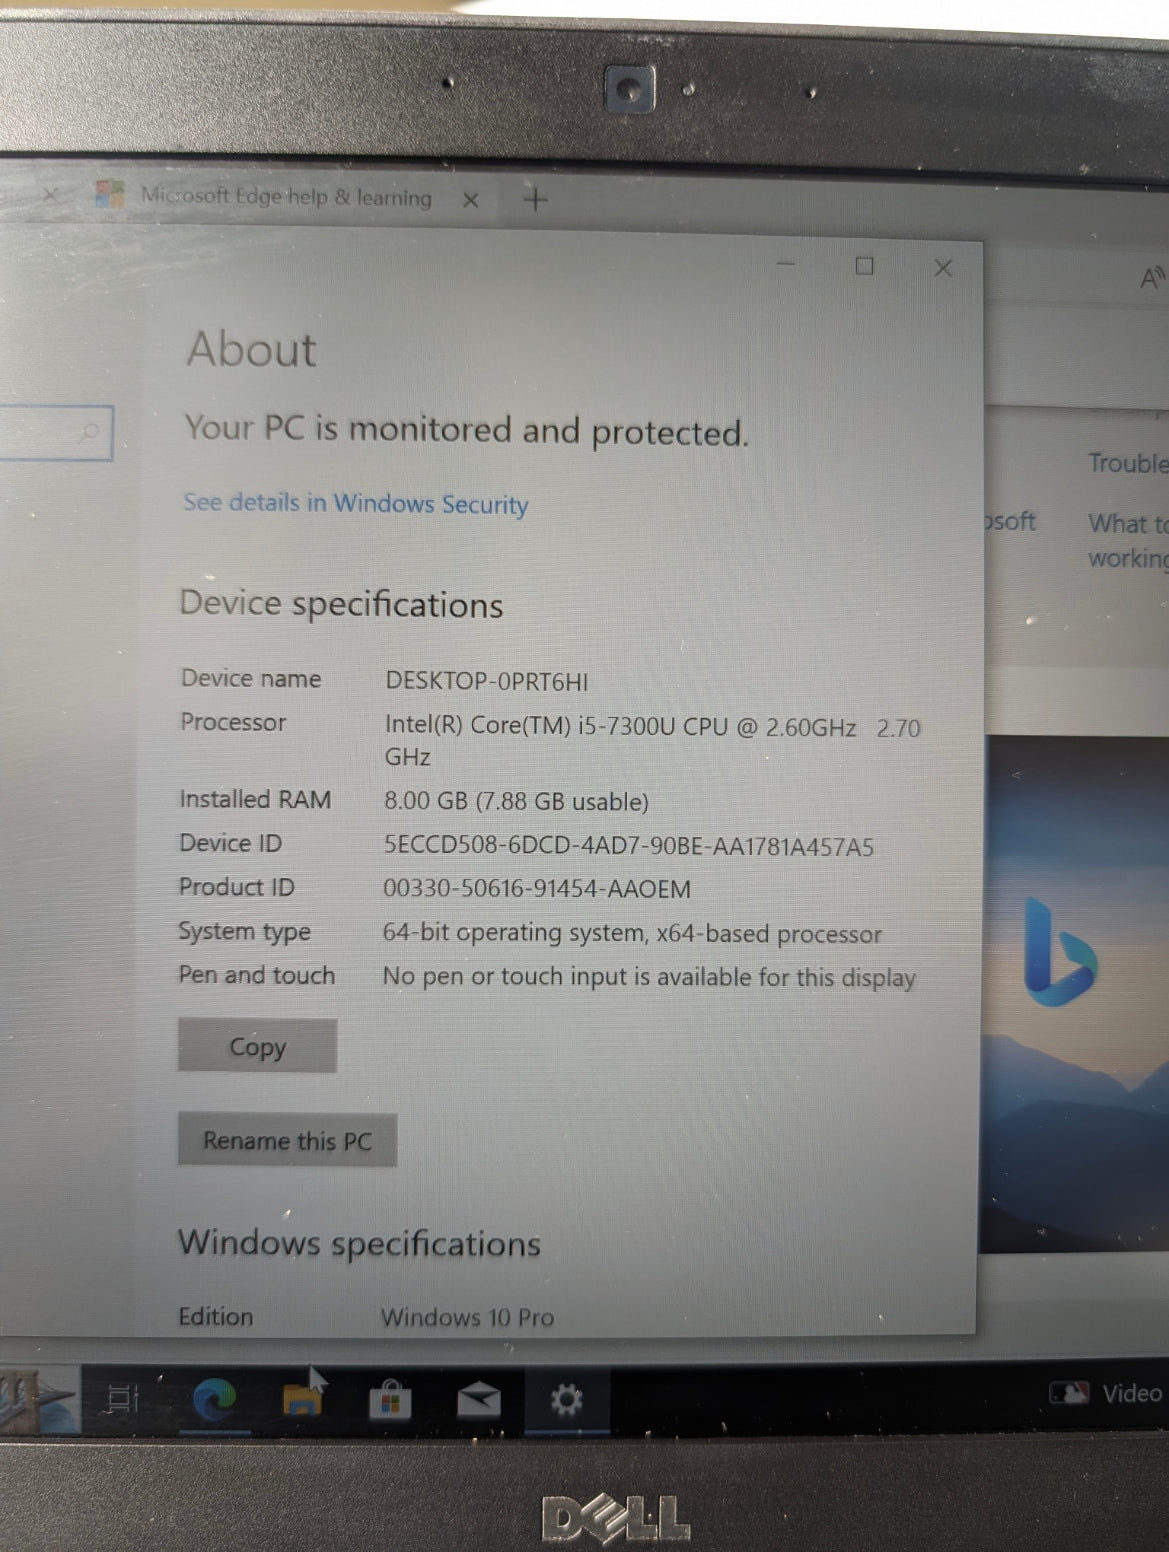Switch to the Microsoft Edge help & learning tab
The width and height of the screenshot is (1169, 1552).
pyautogui.click(x=285, y=196)
